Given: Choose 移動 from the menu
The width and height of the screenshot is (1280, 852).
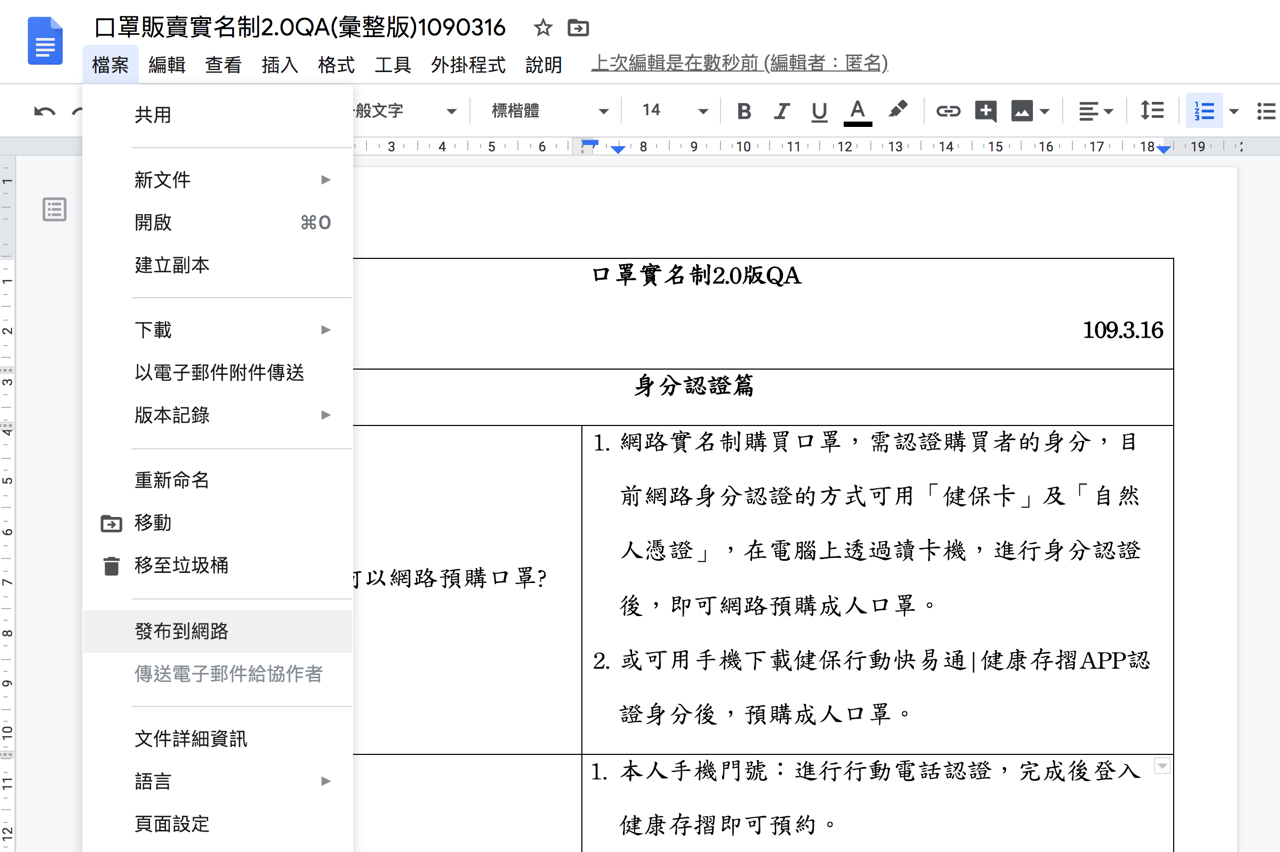Looking at the screenshot, I should 218,523.
